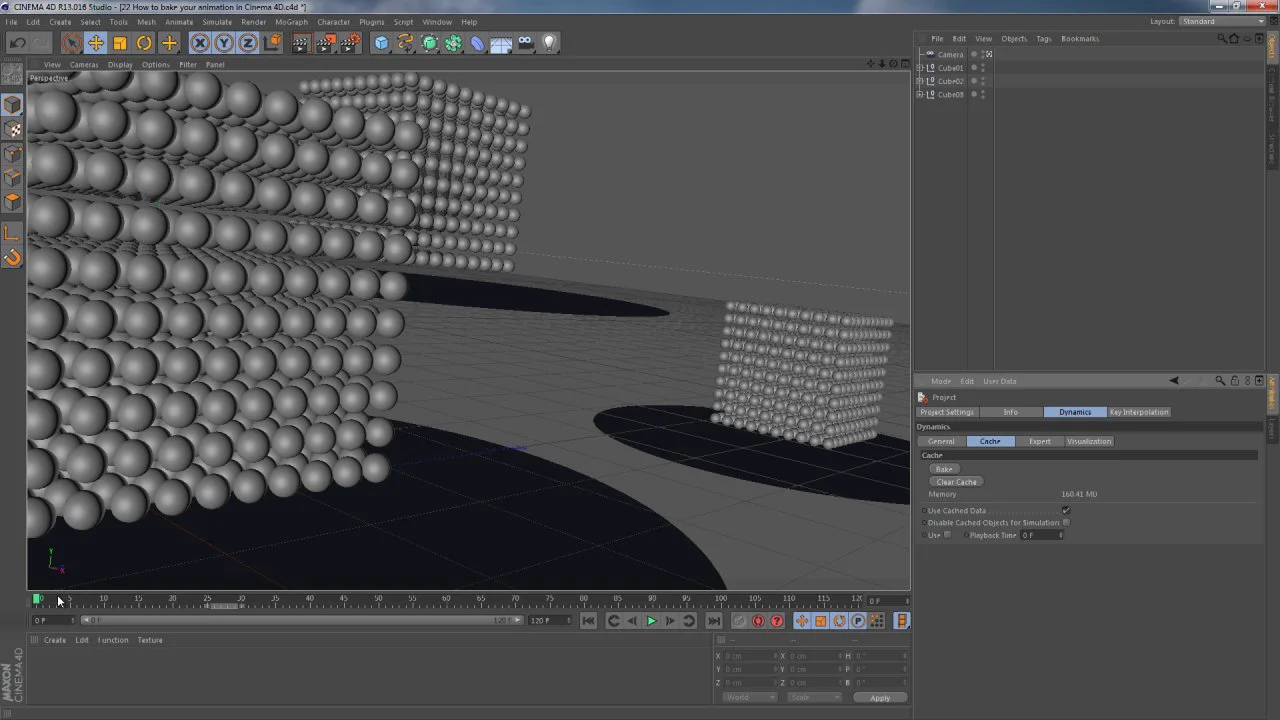Open the General dynamics sub-tab

click(x=941, y=441)
